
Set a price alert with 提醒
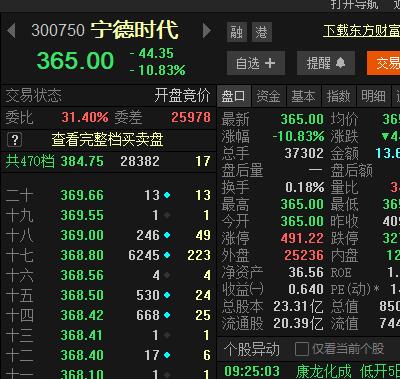326,63
